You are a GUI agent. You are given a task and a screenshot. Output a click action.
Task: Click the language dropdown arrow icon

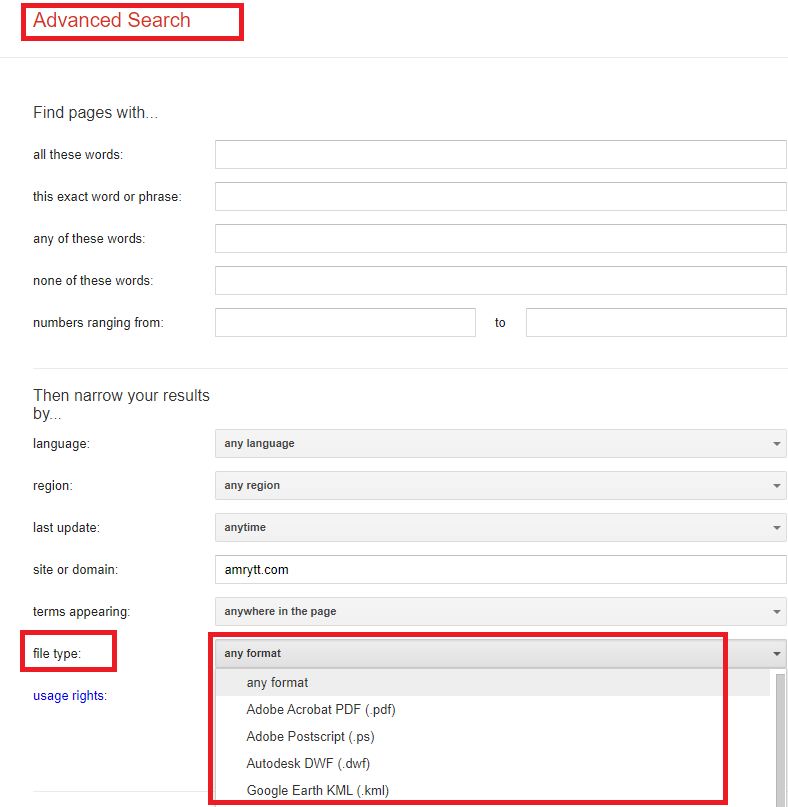[776, 444]
